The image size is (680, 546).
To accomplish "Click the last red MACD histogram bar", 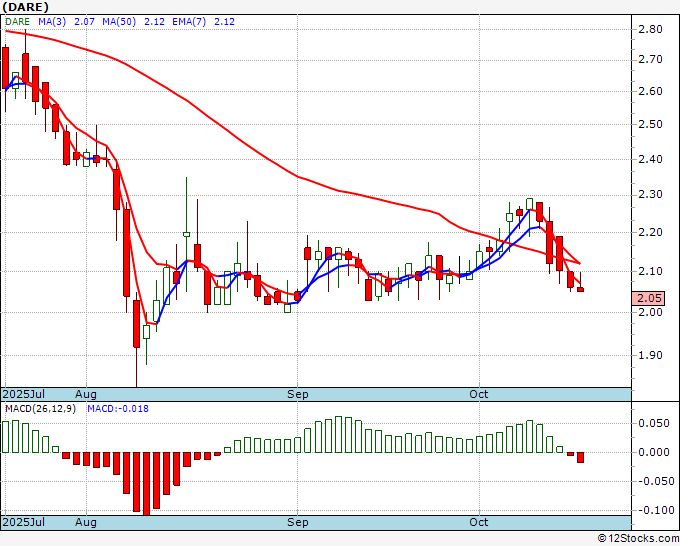I will pos(580,458).
